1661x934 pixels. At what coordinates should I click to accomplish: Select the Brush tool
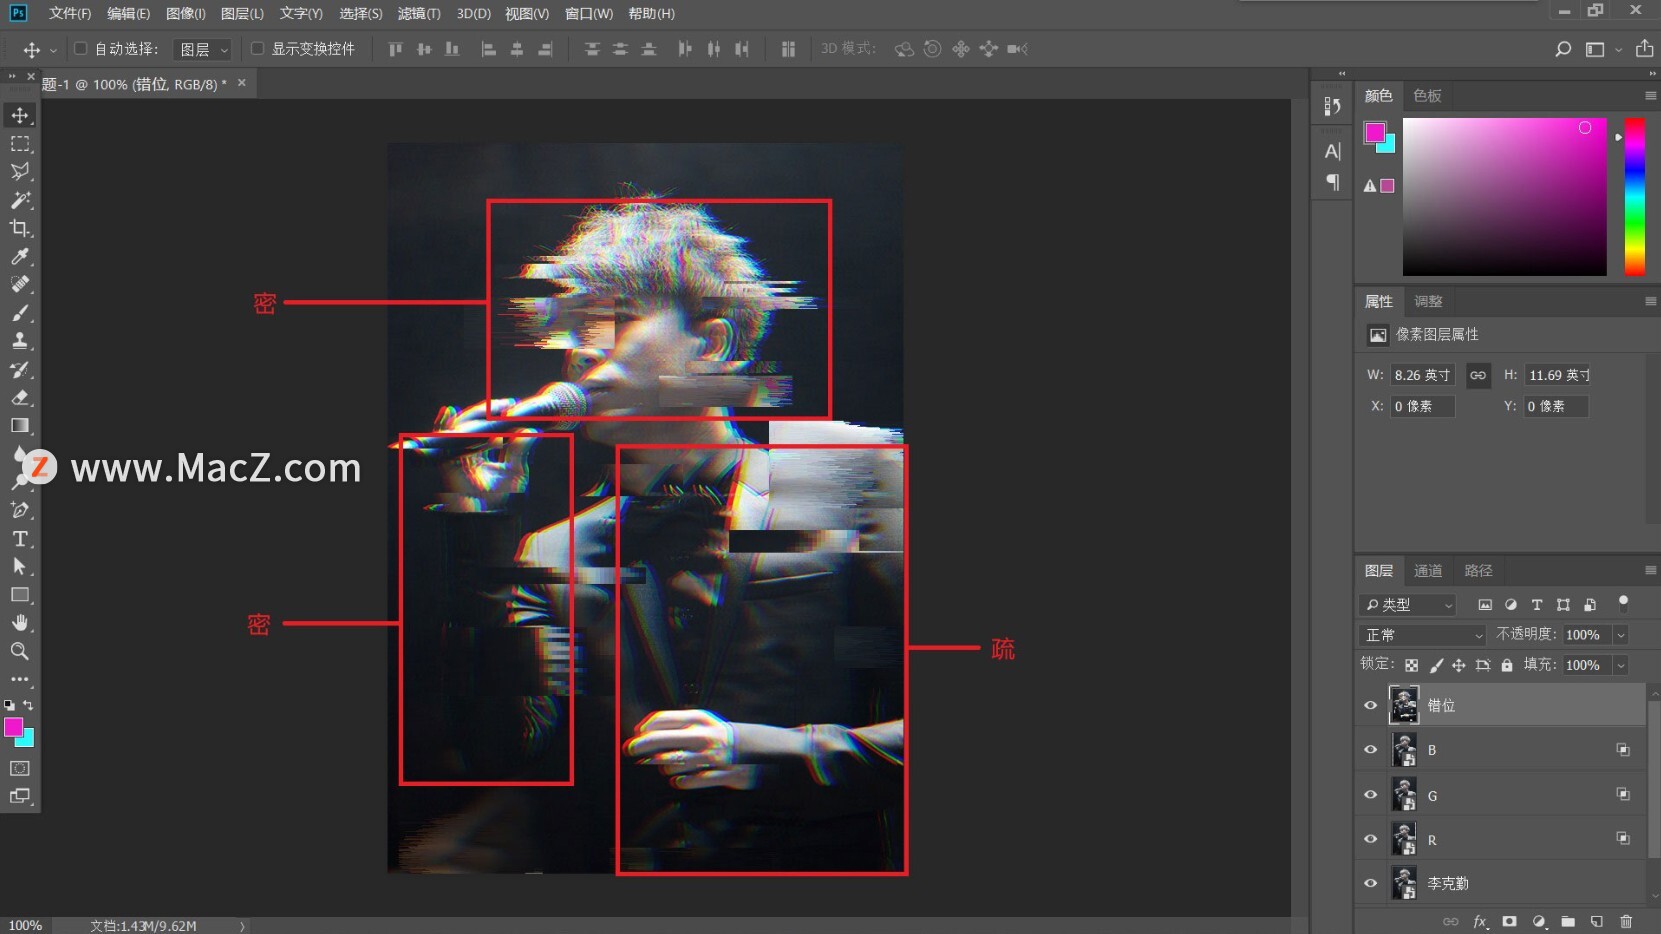(x=20, y=313)
